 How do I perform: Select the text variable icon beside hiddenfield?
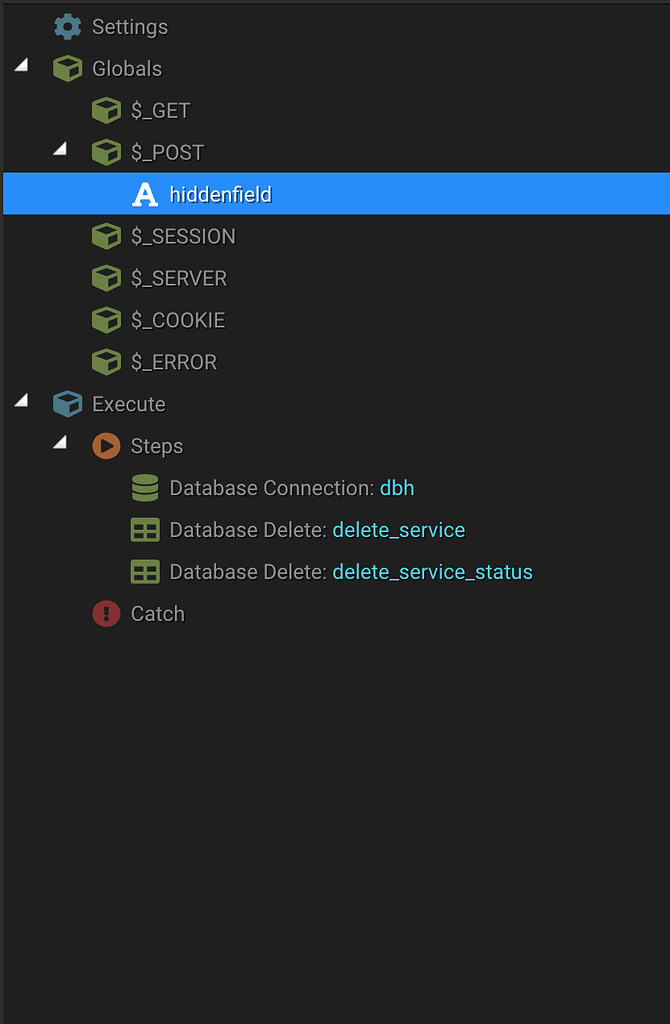click(145, 194)
